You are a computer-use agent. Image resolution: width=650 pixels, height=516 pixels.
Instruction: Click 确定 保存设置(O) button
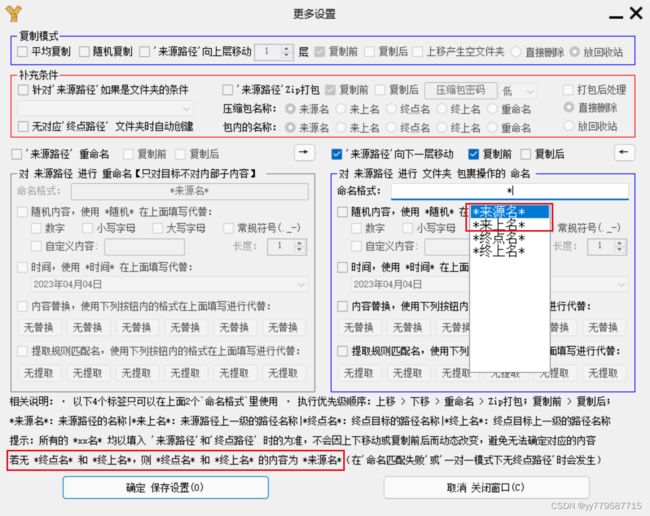coord(165,487)
